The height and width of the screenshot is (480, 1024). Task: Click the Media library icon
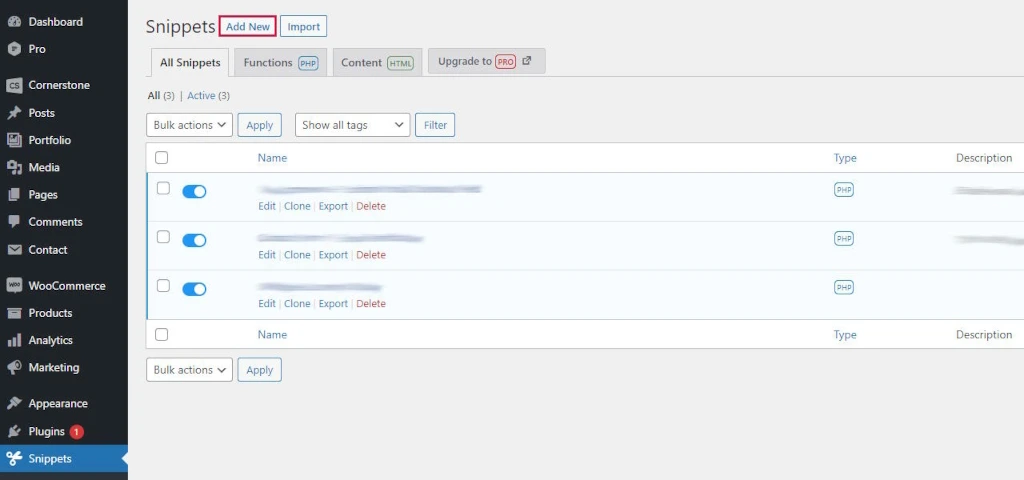point(14,168)
